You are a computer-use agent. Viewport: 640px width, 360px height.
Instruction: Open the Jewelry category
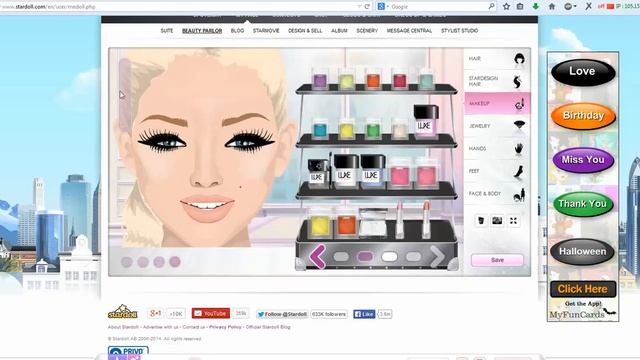(497, 126)
